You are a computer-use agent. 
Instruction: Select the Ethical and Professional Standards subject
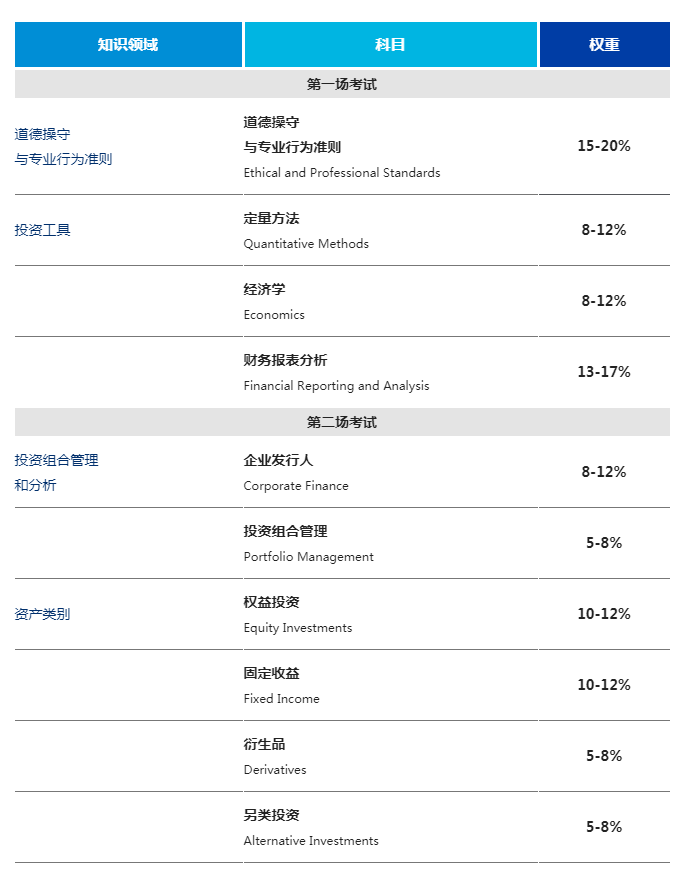342,173
